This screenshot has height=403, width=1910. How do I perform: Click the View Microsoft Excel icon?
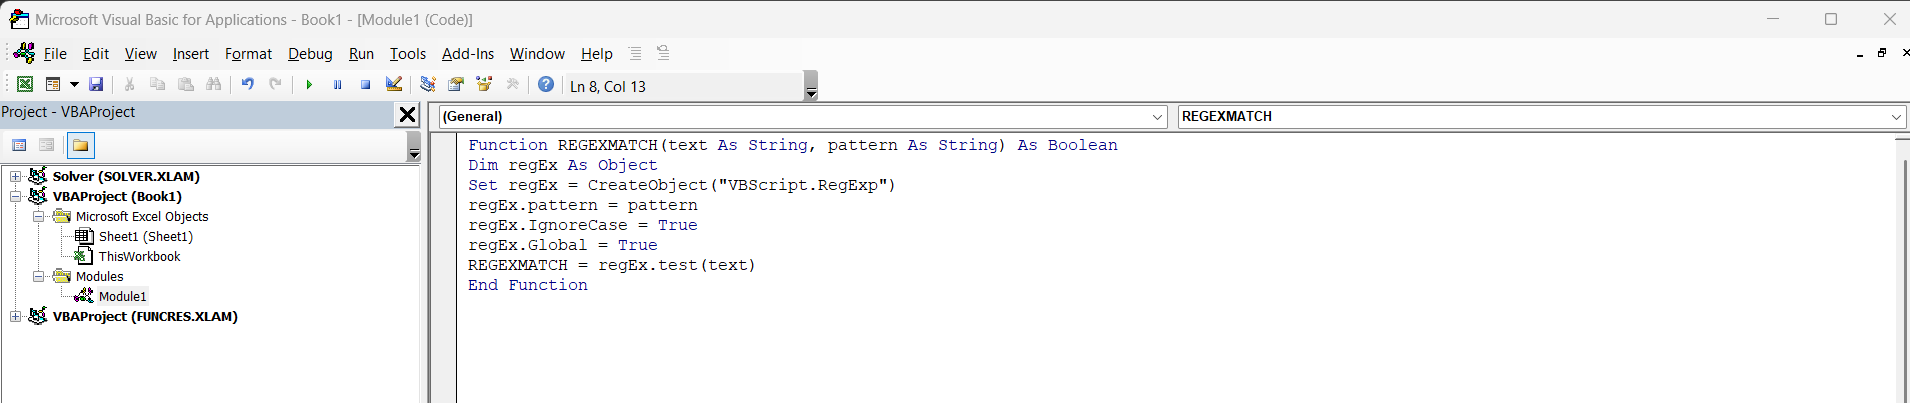click(25, 85)
